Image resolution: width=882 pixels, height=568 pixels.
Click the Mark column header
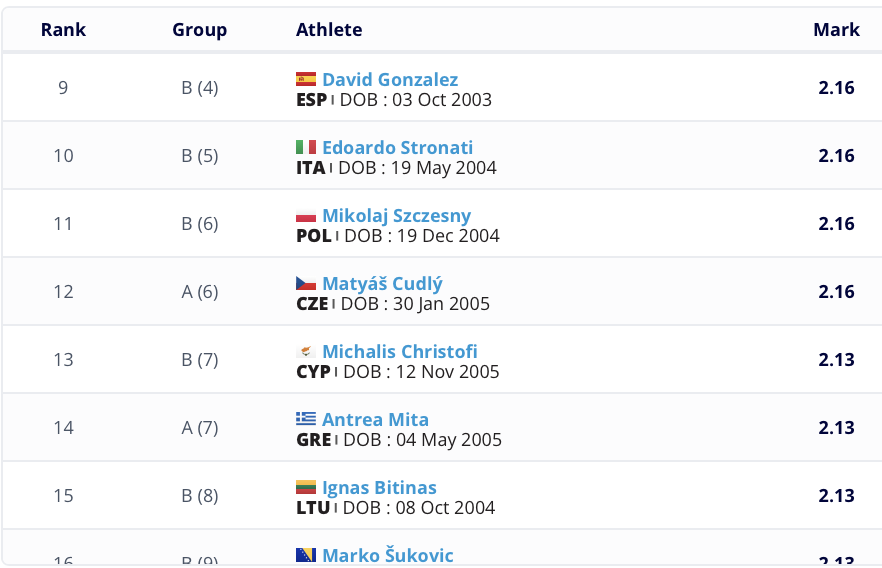tap(836, 29)
